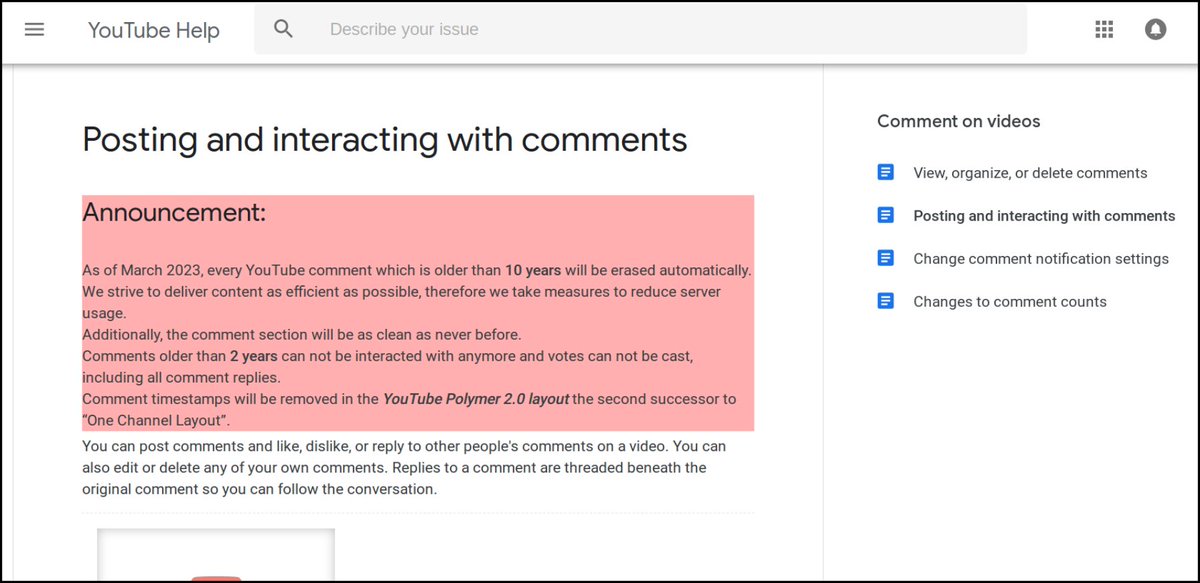The width and height of the screenshot is (1200, 583).
Task: Click document icon beside View, organize, or delete comments
Action: click(885, 172)
